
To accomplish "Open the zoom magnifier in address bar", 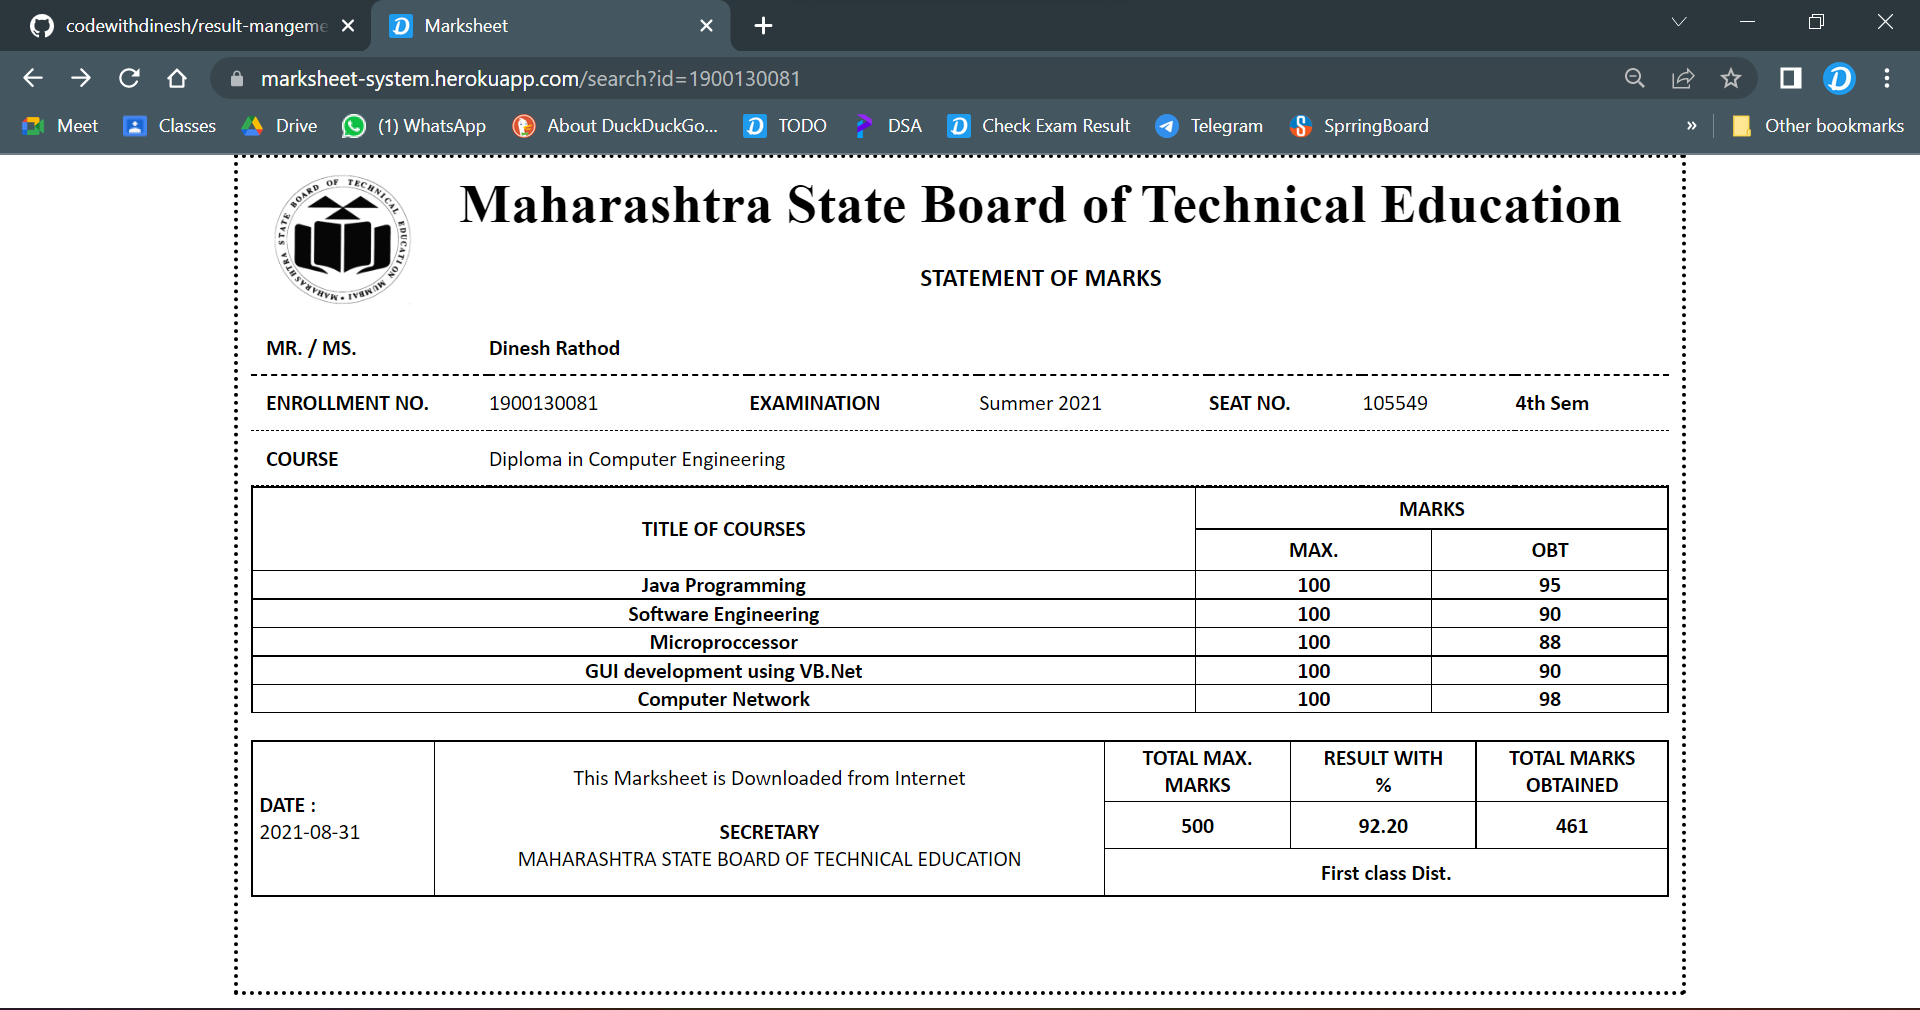I will point(1635,78).
